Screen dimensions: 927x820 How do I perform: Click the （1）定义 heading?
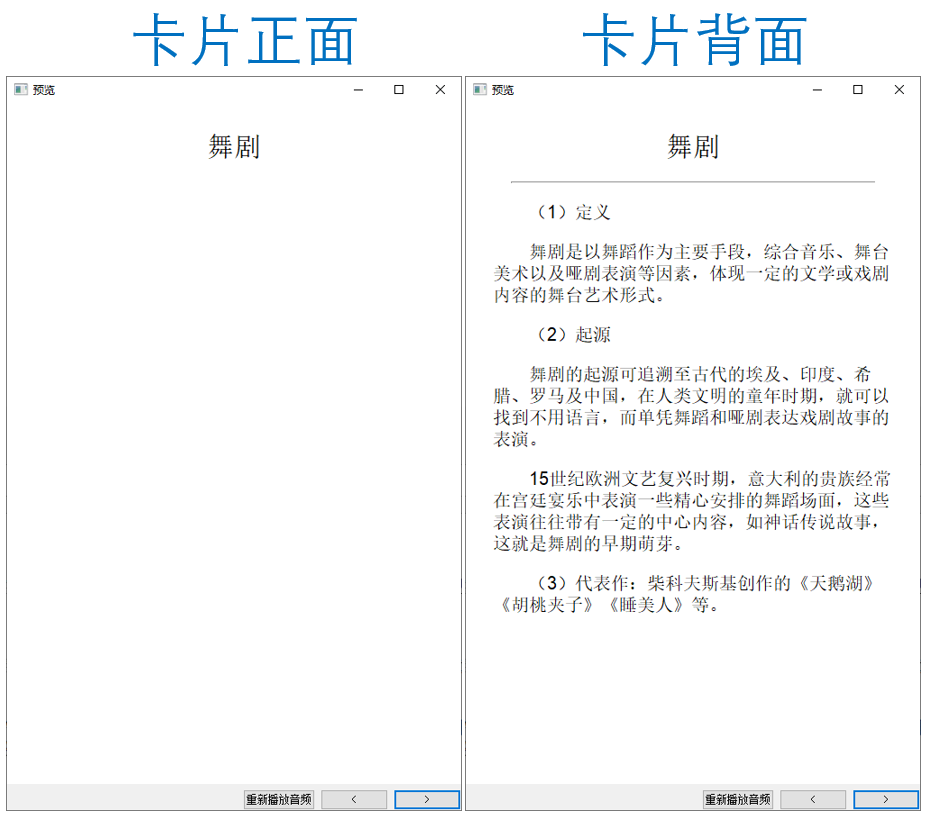click(572, 212)
